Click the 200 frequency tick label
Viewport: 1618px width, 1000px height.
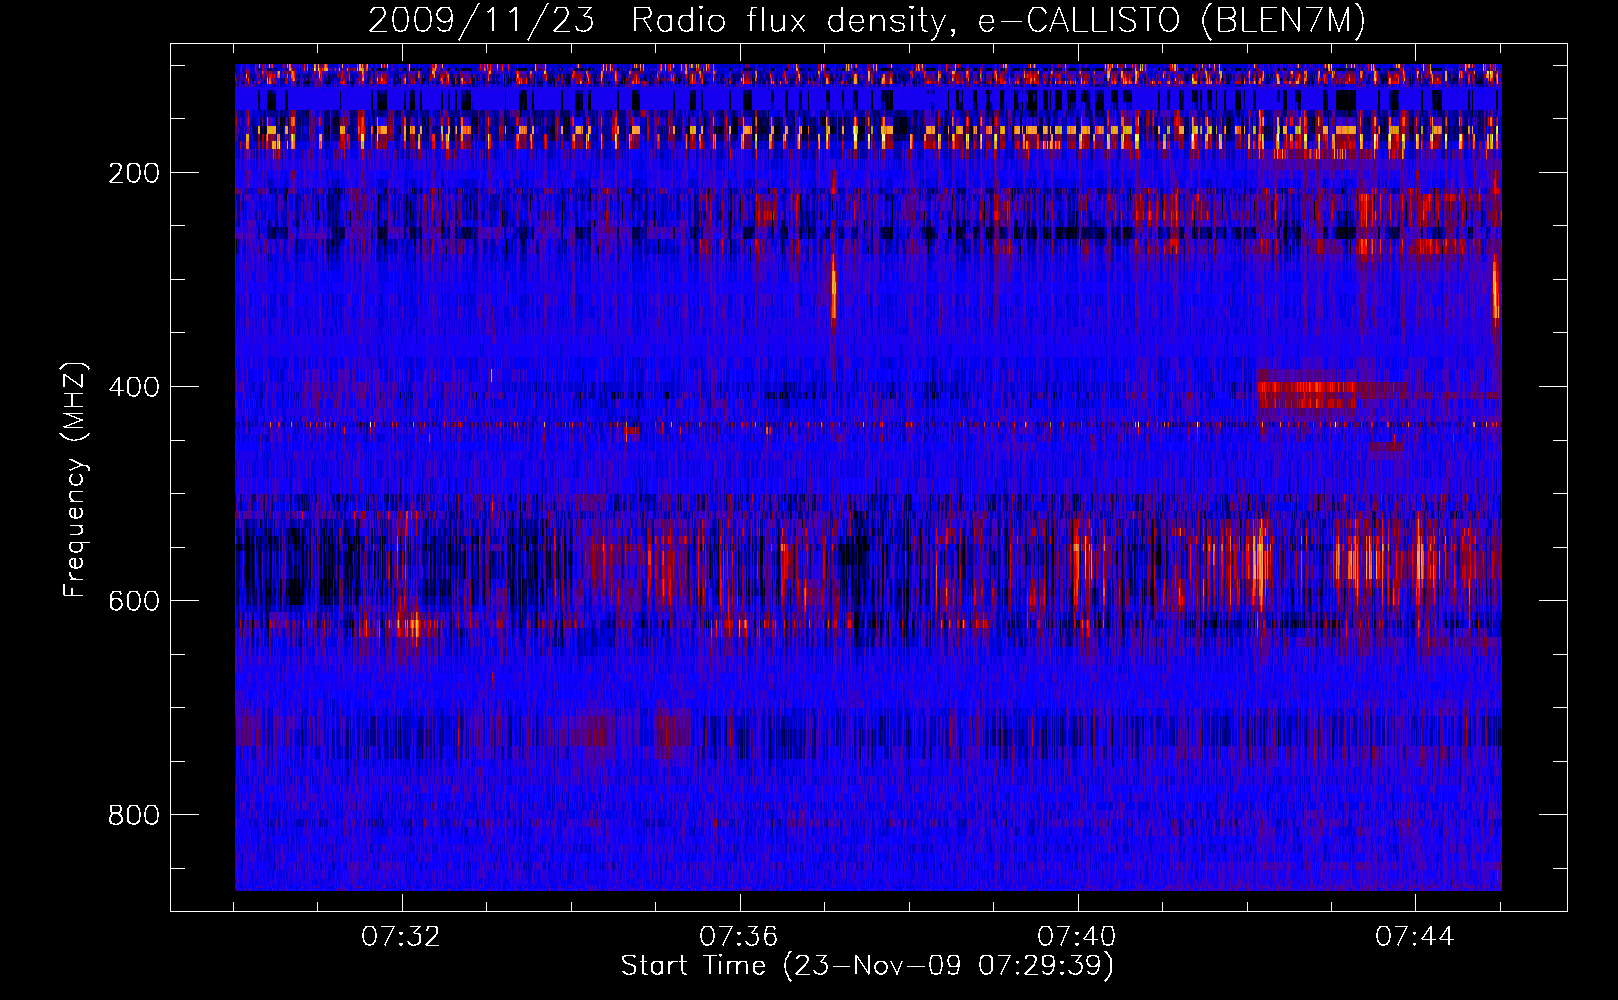coord(134,173)
